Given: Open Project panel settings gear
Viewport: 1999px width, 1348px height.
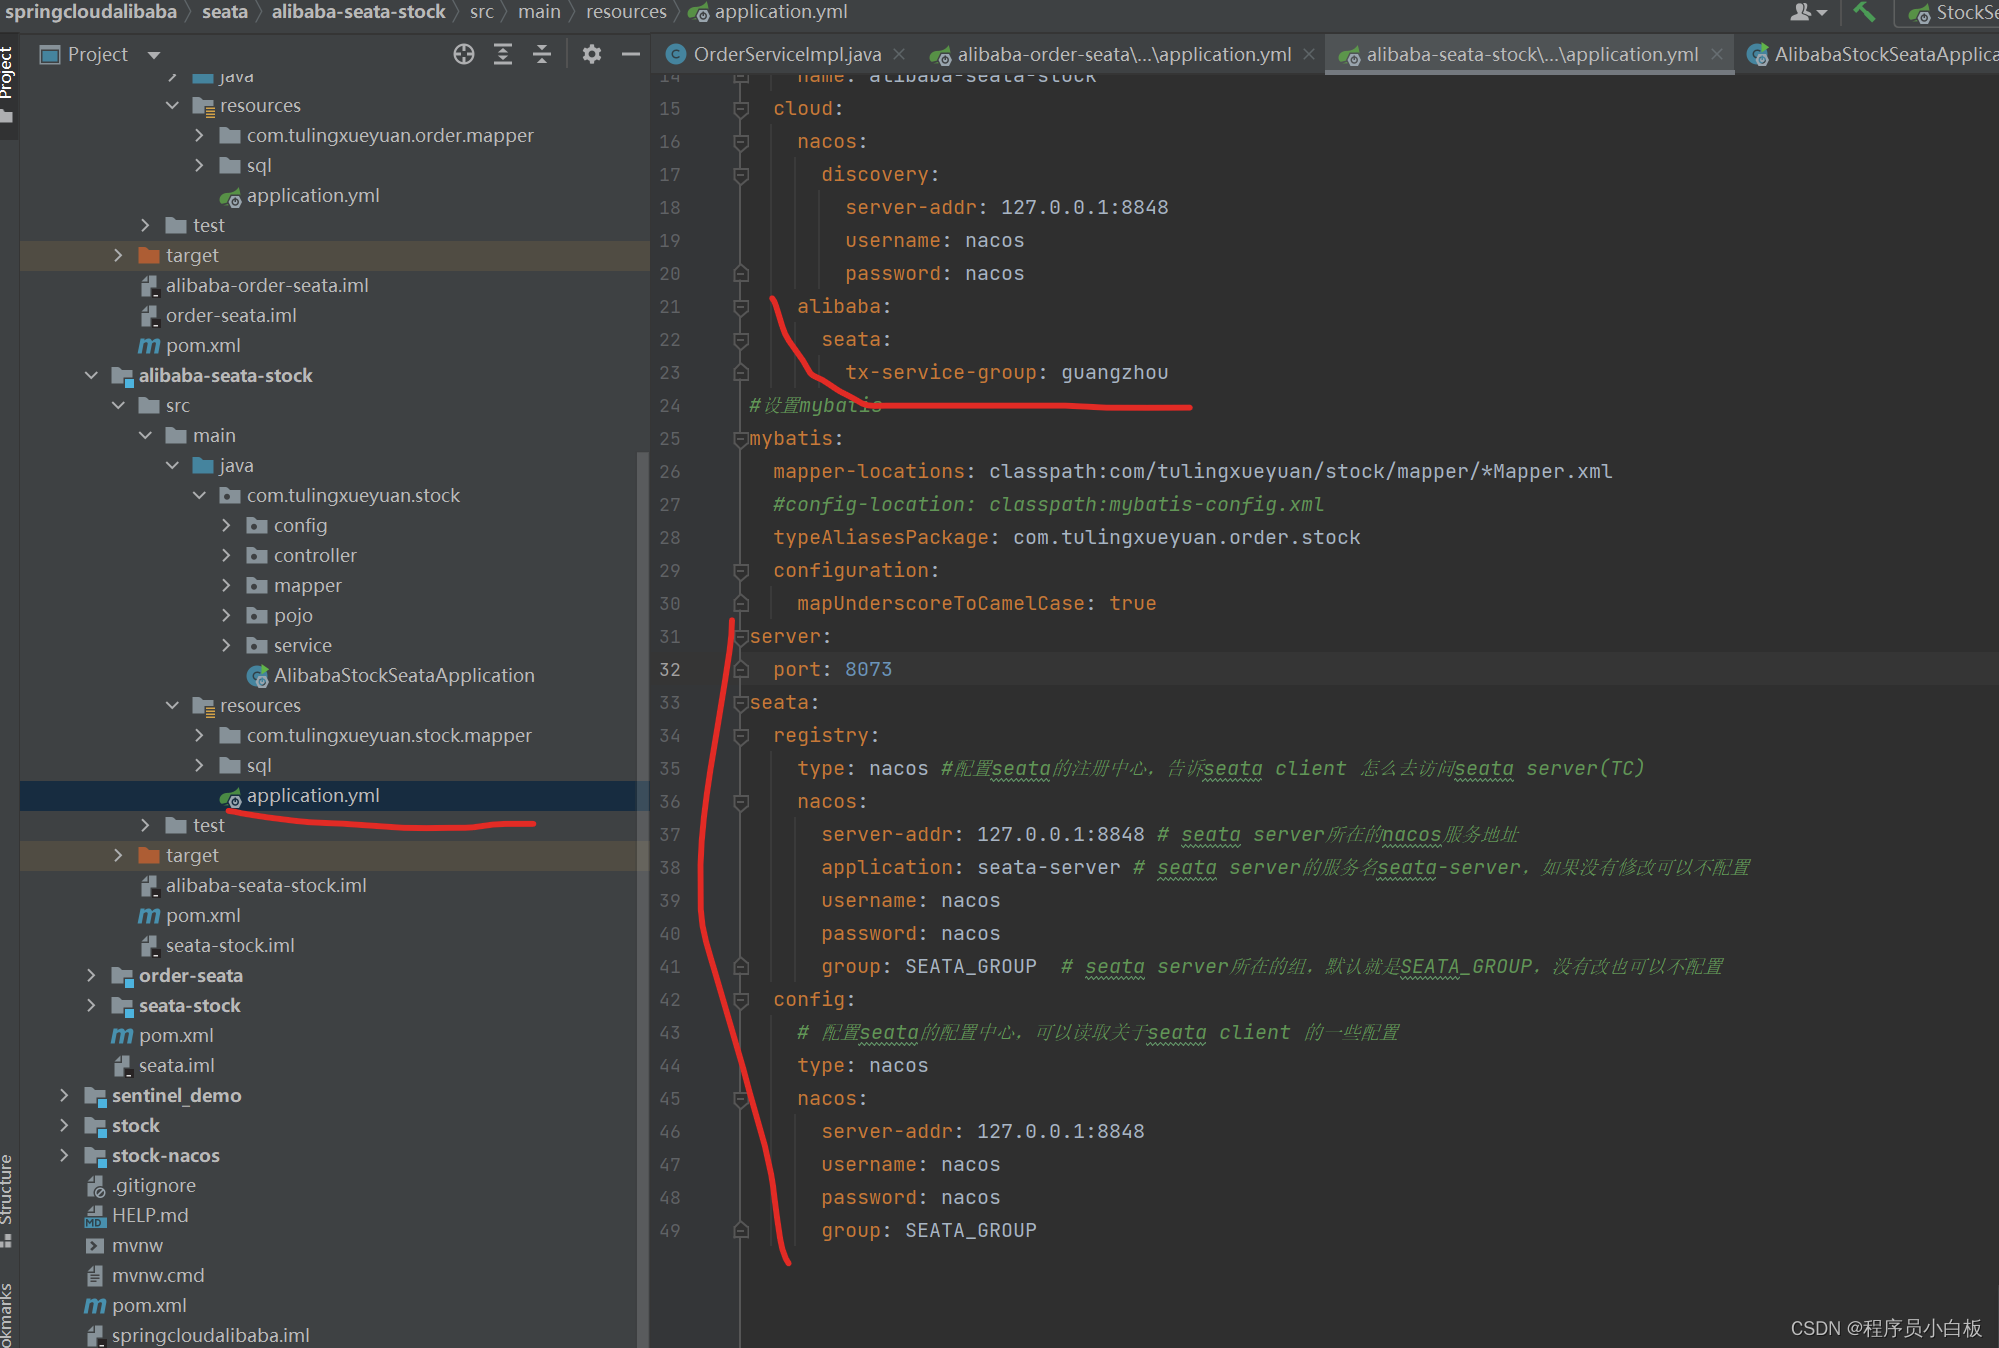Looking at the screenshot, I should point(592,54).
